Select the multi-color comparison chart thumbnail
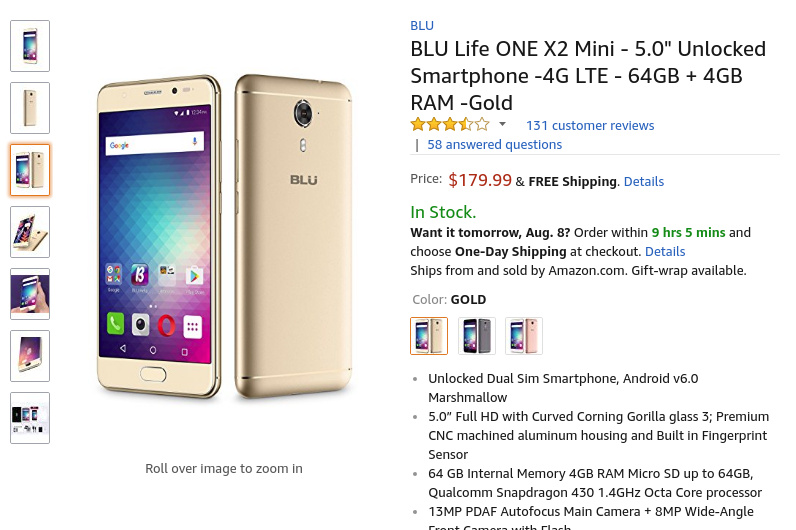Image resolution: width=796 pixels, height=530 pixels. point(30,418)
